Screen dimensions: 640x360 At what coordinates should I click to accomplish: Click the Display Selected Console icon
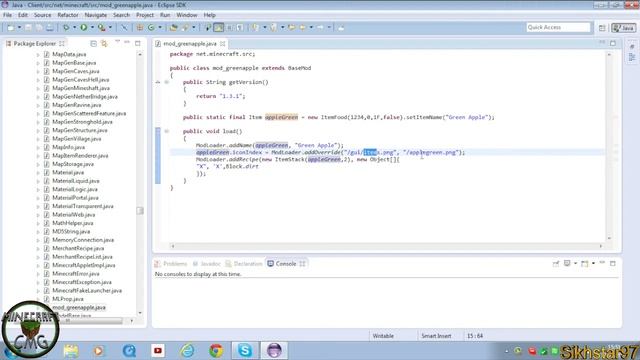coord(567,264)
